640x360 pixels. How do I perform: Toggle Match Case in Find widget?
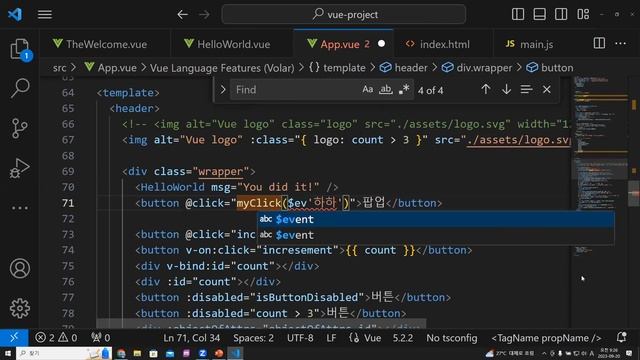point(367,89)
